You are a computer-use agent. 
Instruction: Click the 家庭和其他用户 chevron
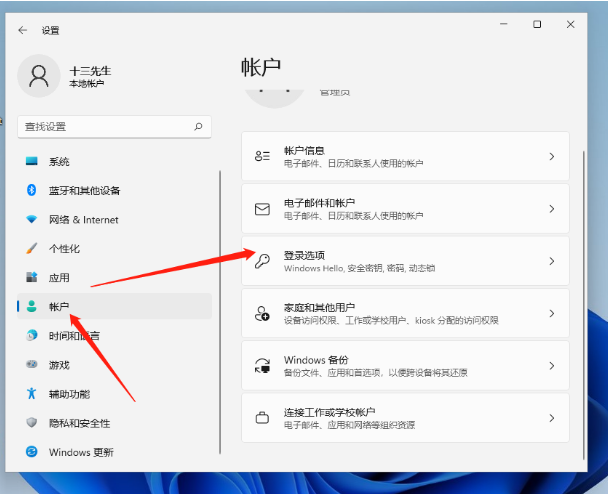click(552, 313)
